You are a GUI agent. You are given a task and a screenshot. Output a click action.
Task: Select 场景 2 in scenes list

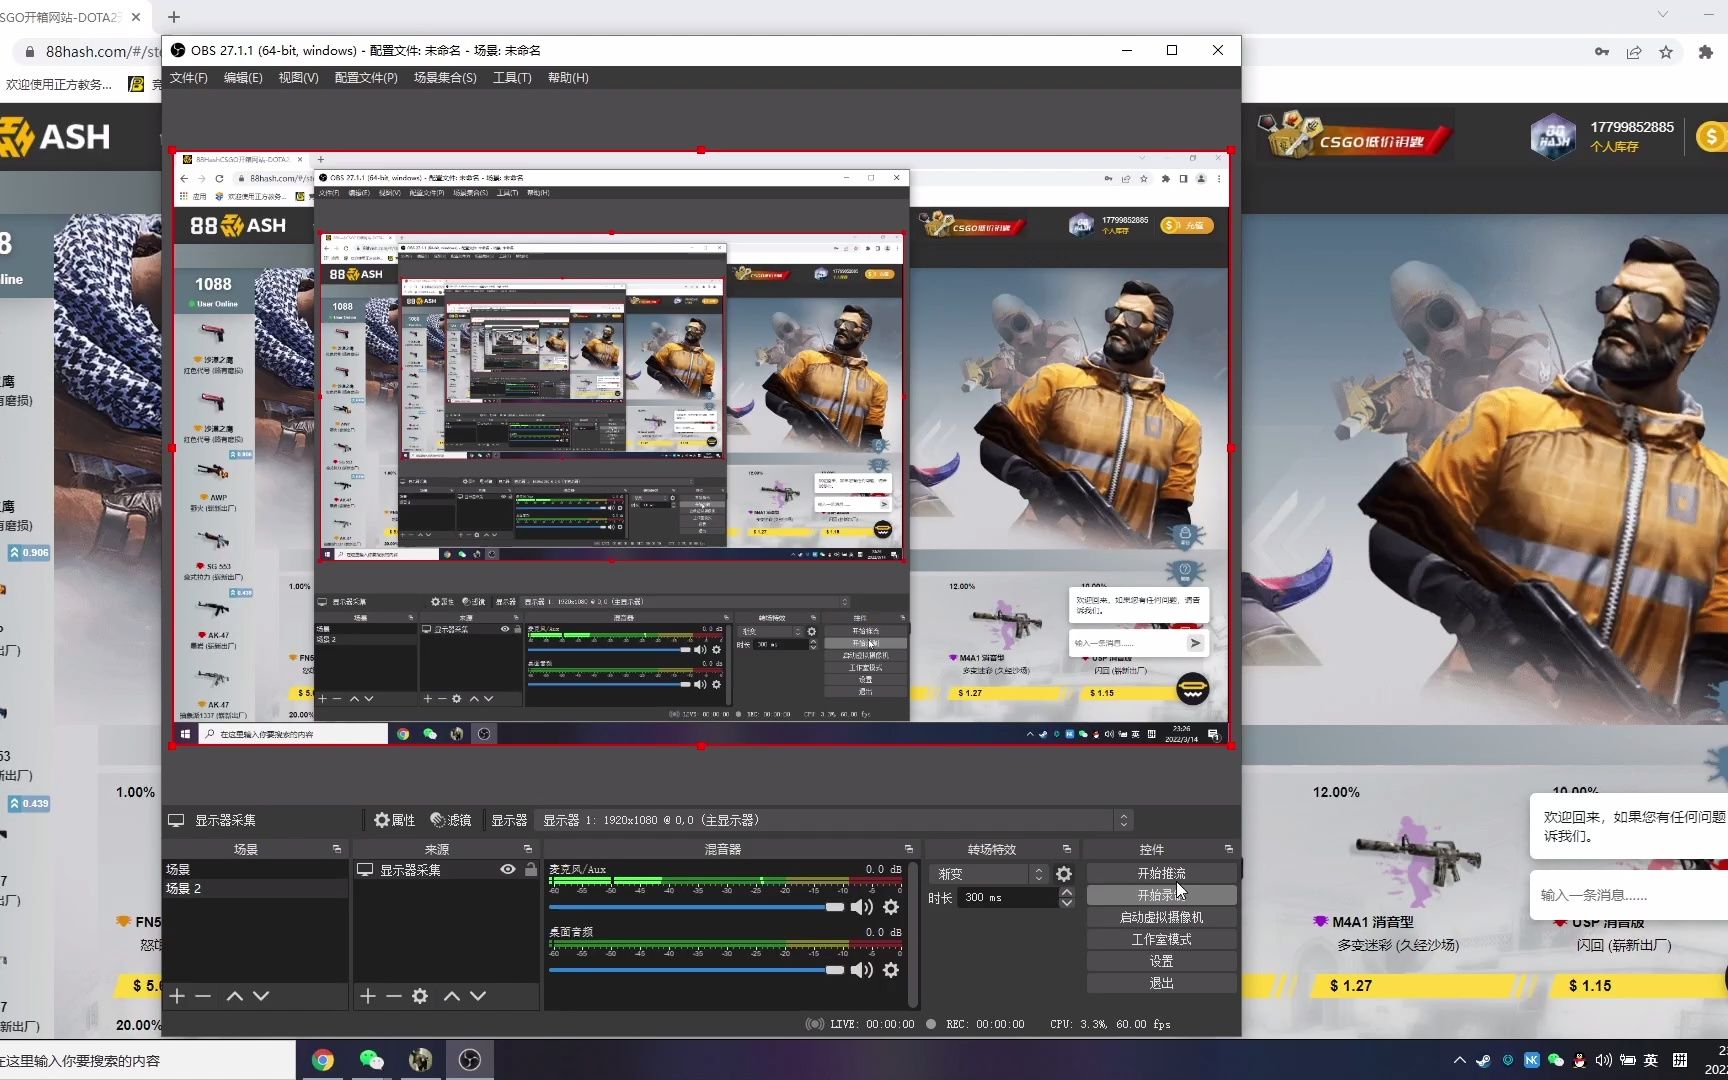point(255,889)
